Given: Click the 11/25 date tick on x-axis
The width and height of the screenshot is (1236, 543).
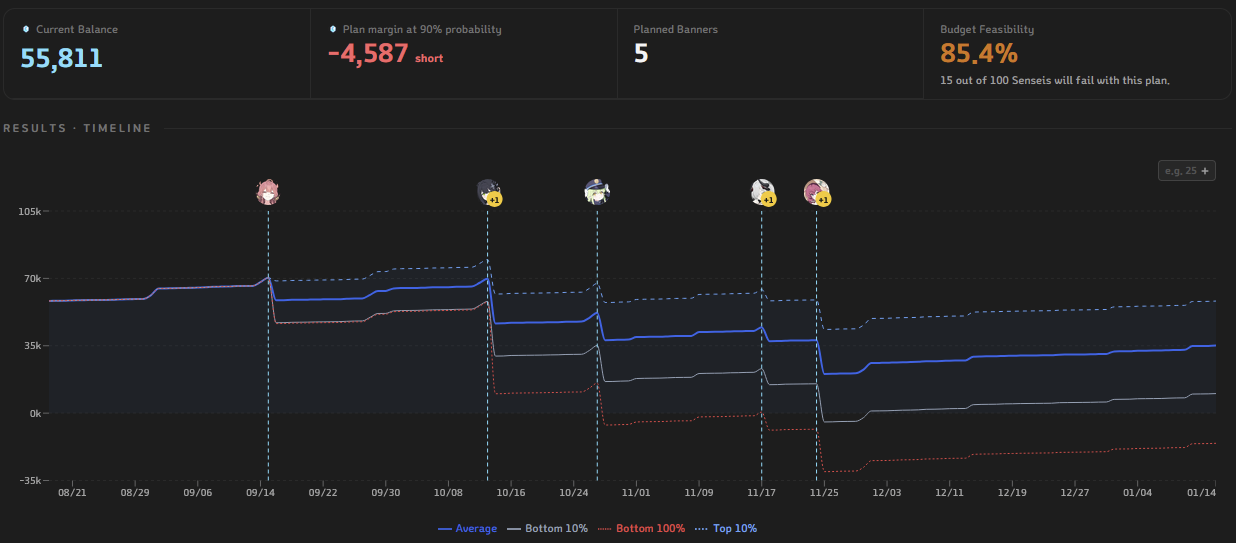Looking at the screenshot, I should click(824, 493).
